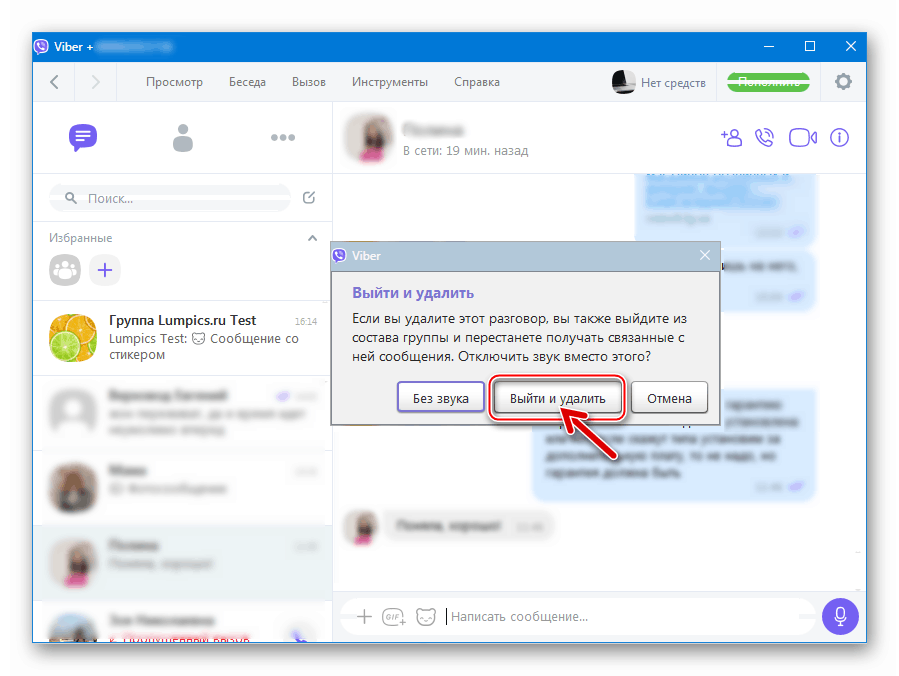Viewport: 899px width, 676px height.
Task: Confirm with the Выйти и удалить button
Action: 557,397
